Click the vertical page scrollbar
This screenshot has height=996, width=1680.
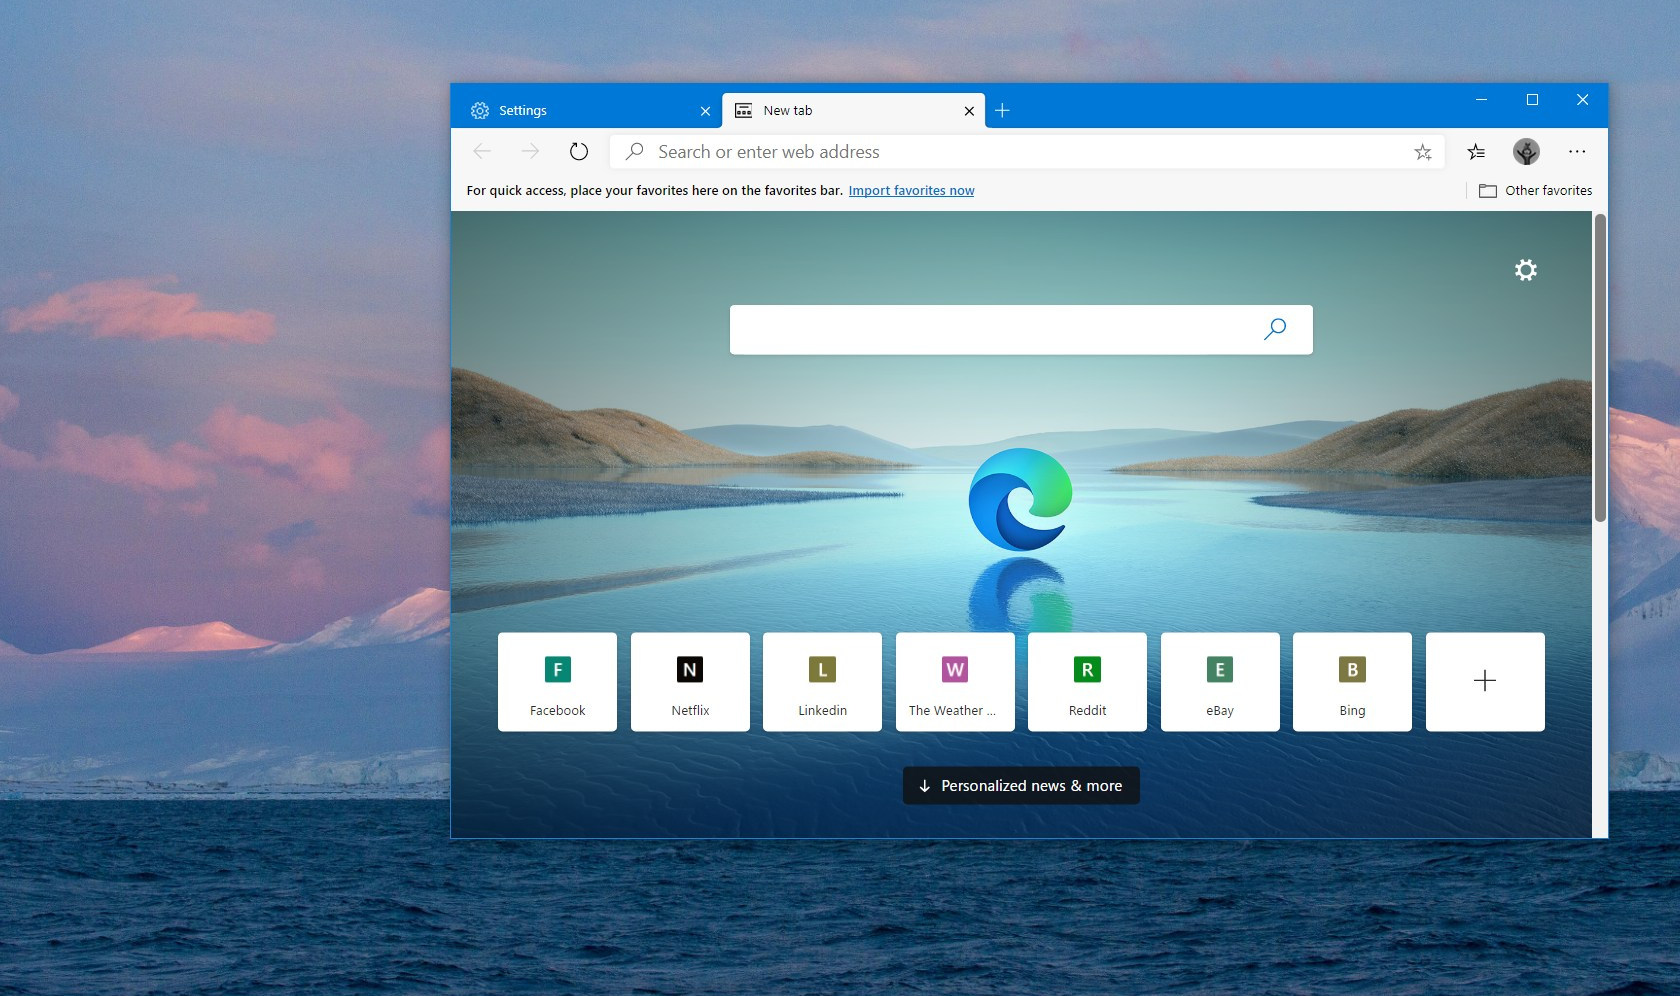click(1600, 368)
